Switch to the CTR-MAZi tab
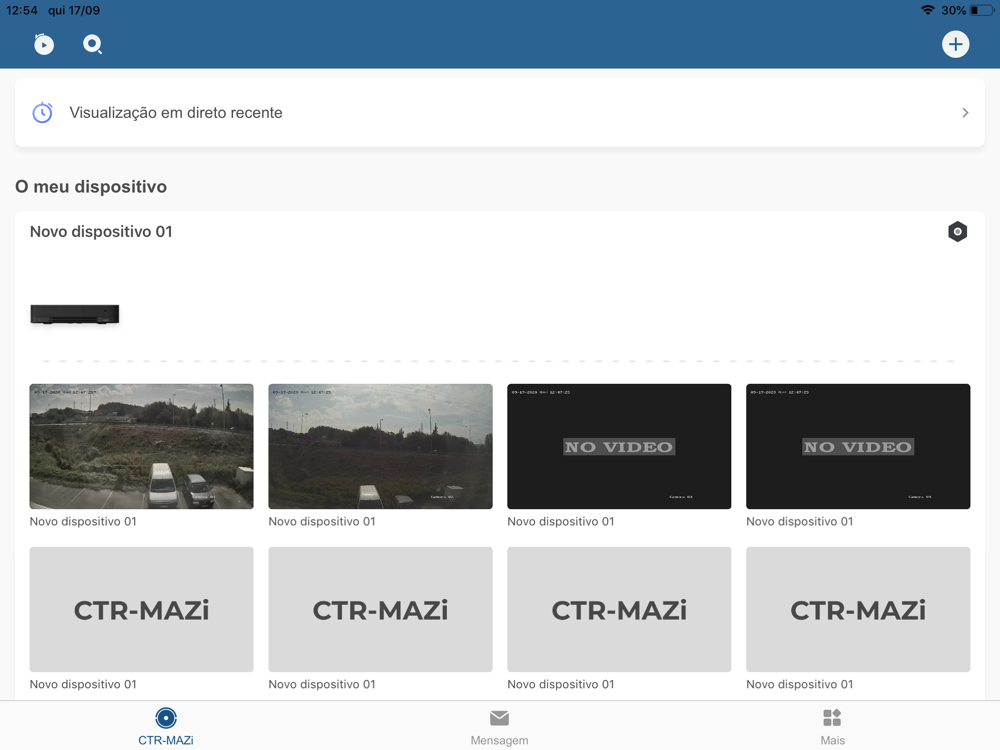Image resolution: width=1000 pixels, height=750 pixels. tap(166, 726)
